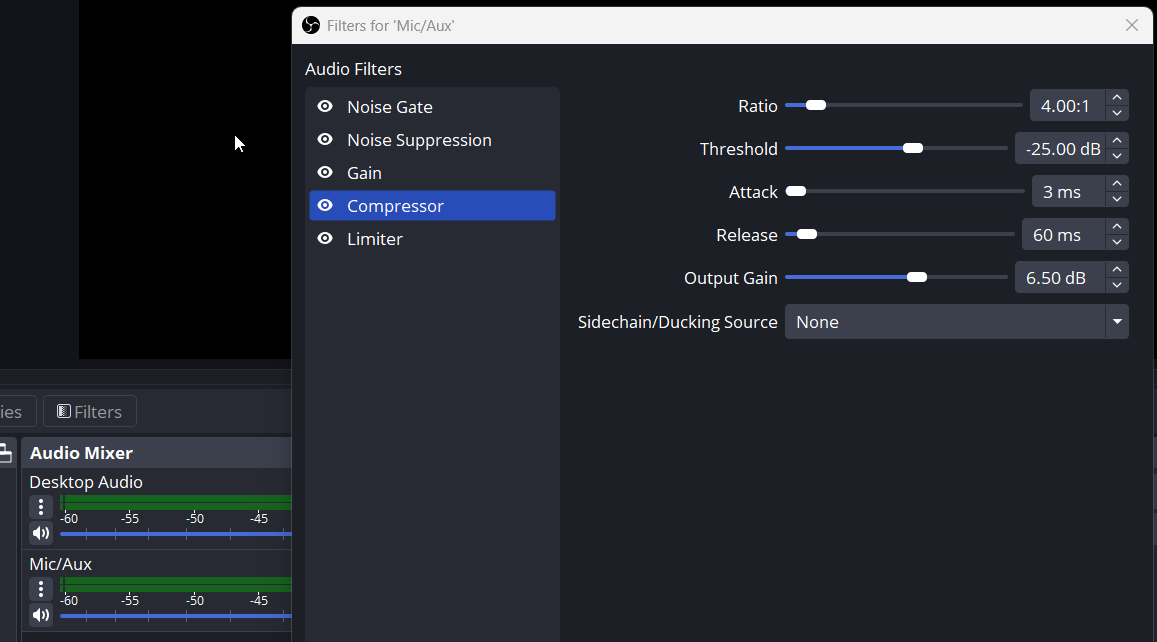Select the Noise Suppression filter
The height and width of the screenshot is (642, 1157).
click(x=419, y=139)
